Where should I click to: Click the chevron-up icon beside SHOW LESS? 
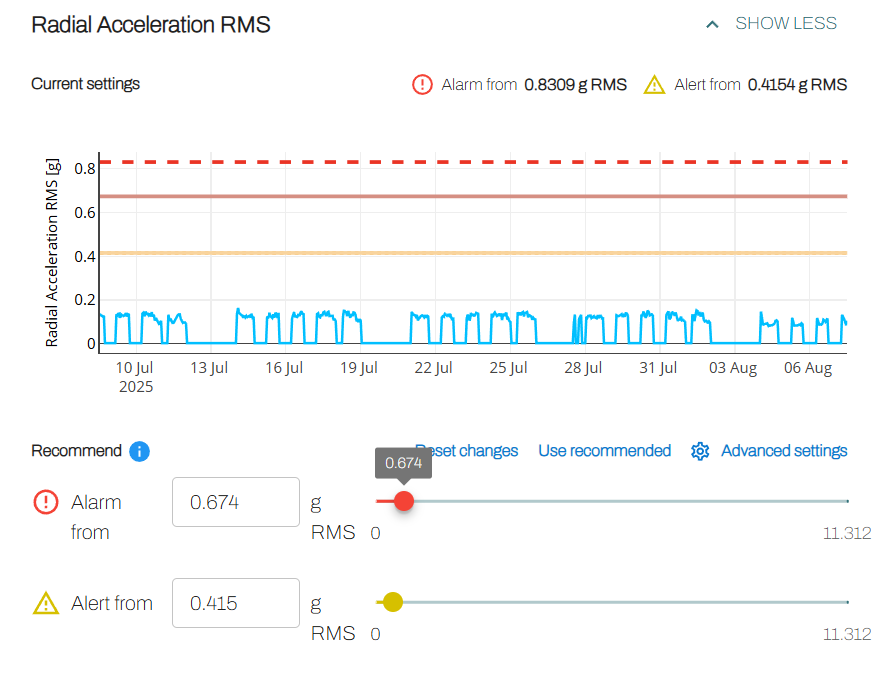[x=712, y=24]
